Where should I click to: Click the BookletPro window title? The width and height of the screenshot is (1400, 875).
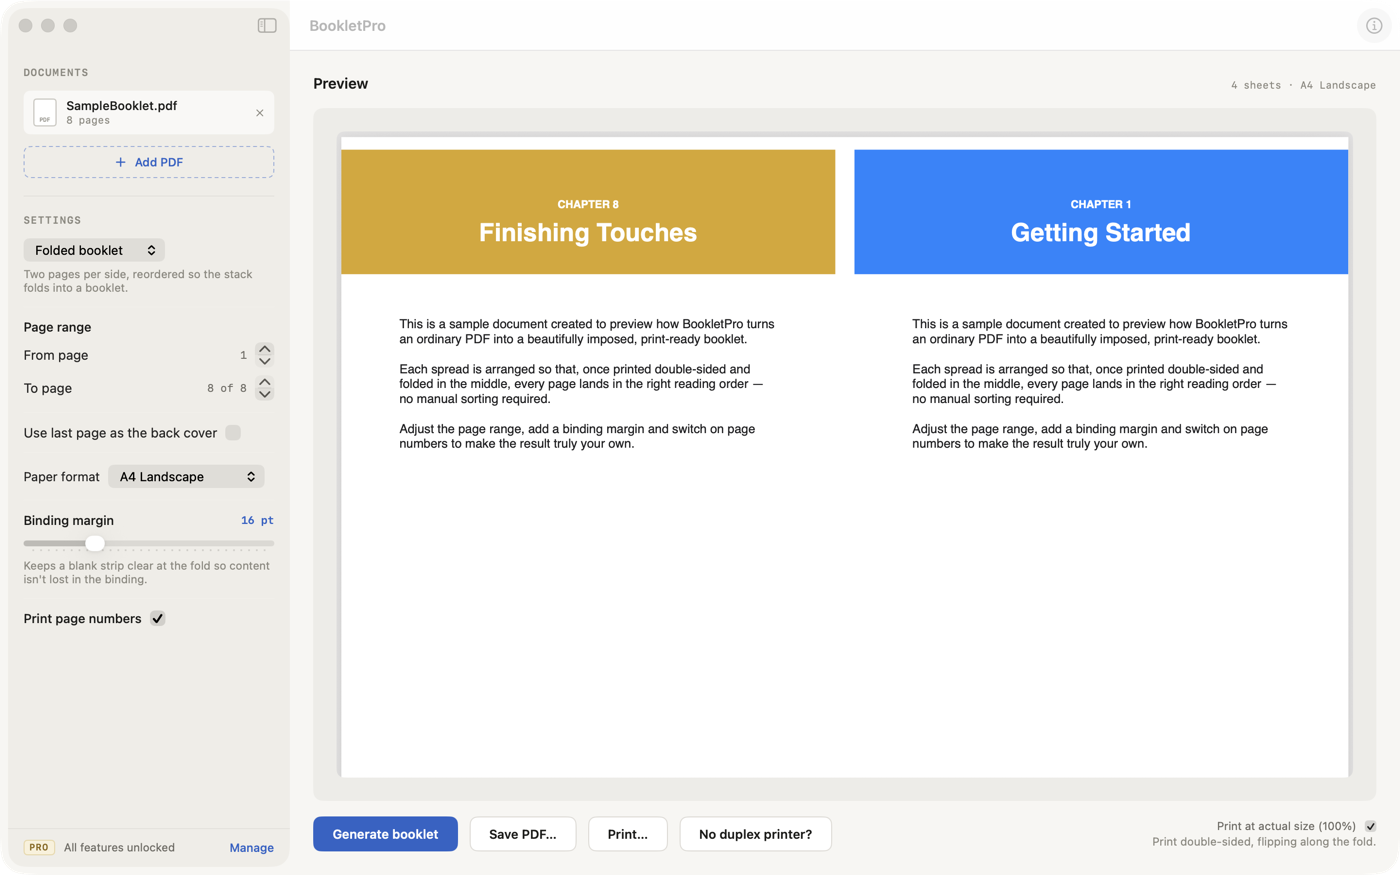(347, 26)
